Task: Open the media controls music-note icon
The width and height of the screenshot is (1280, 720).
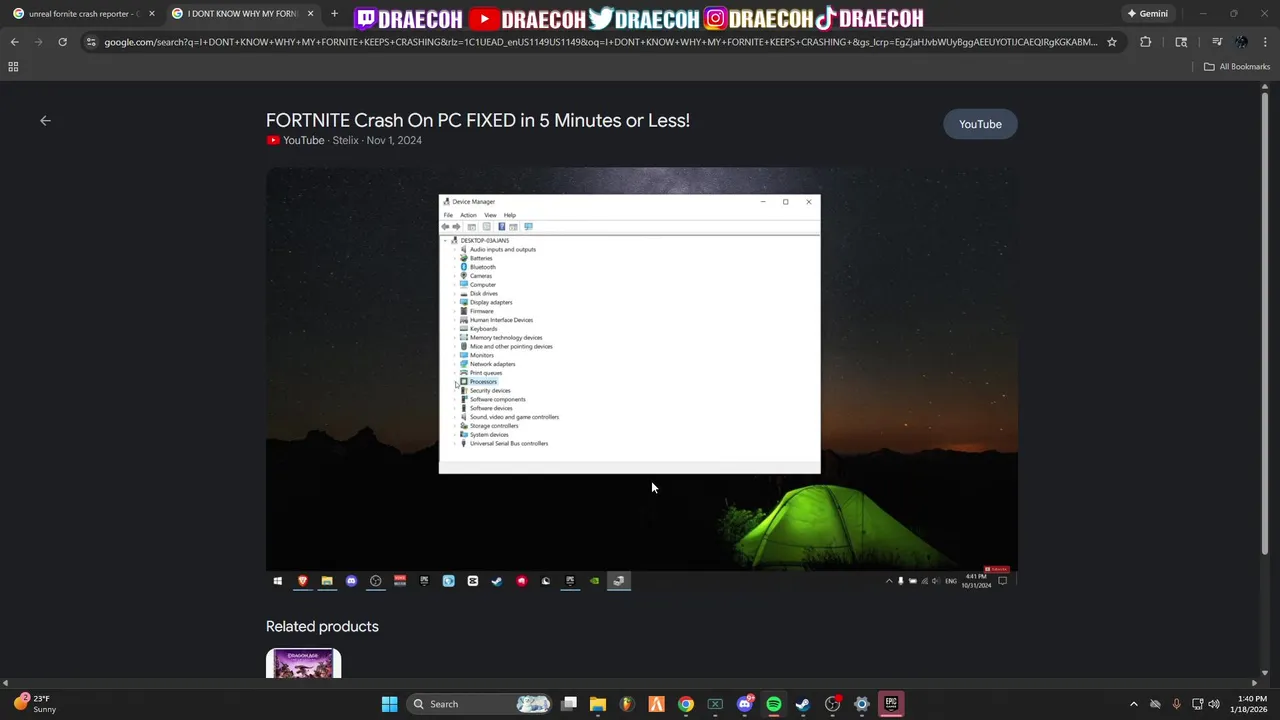Action: point(1217,42)
